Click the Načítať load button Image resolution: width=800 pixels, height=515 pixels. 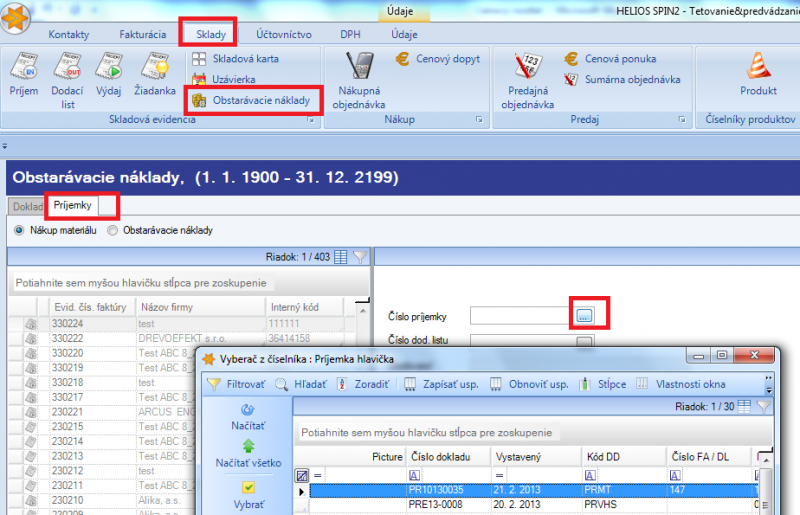click(x=248, y=418)
